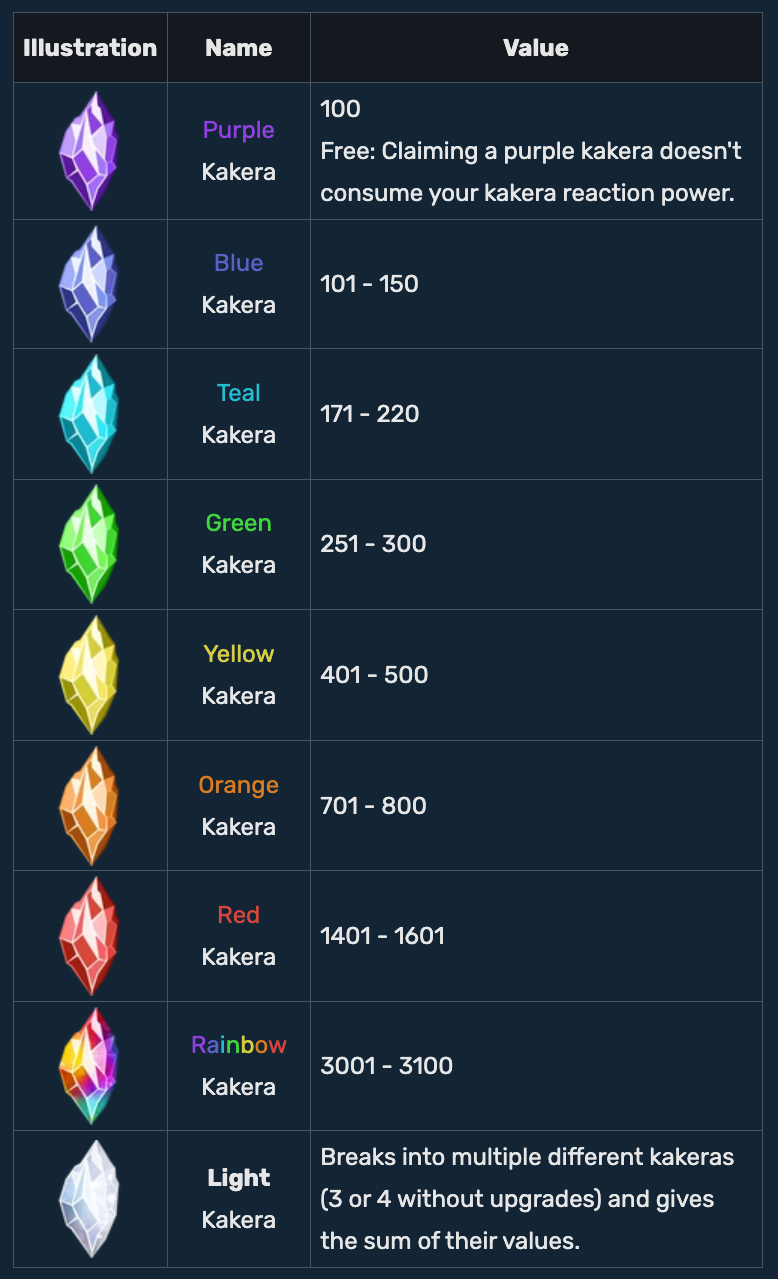Click the white light kakera crystal

89,1198
